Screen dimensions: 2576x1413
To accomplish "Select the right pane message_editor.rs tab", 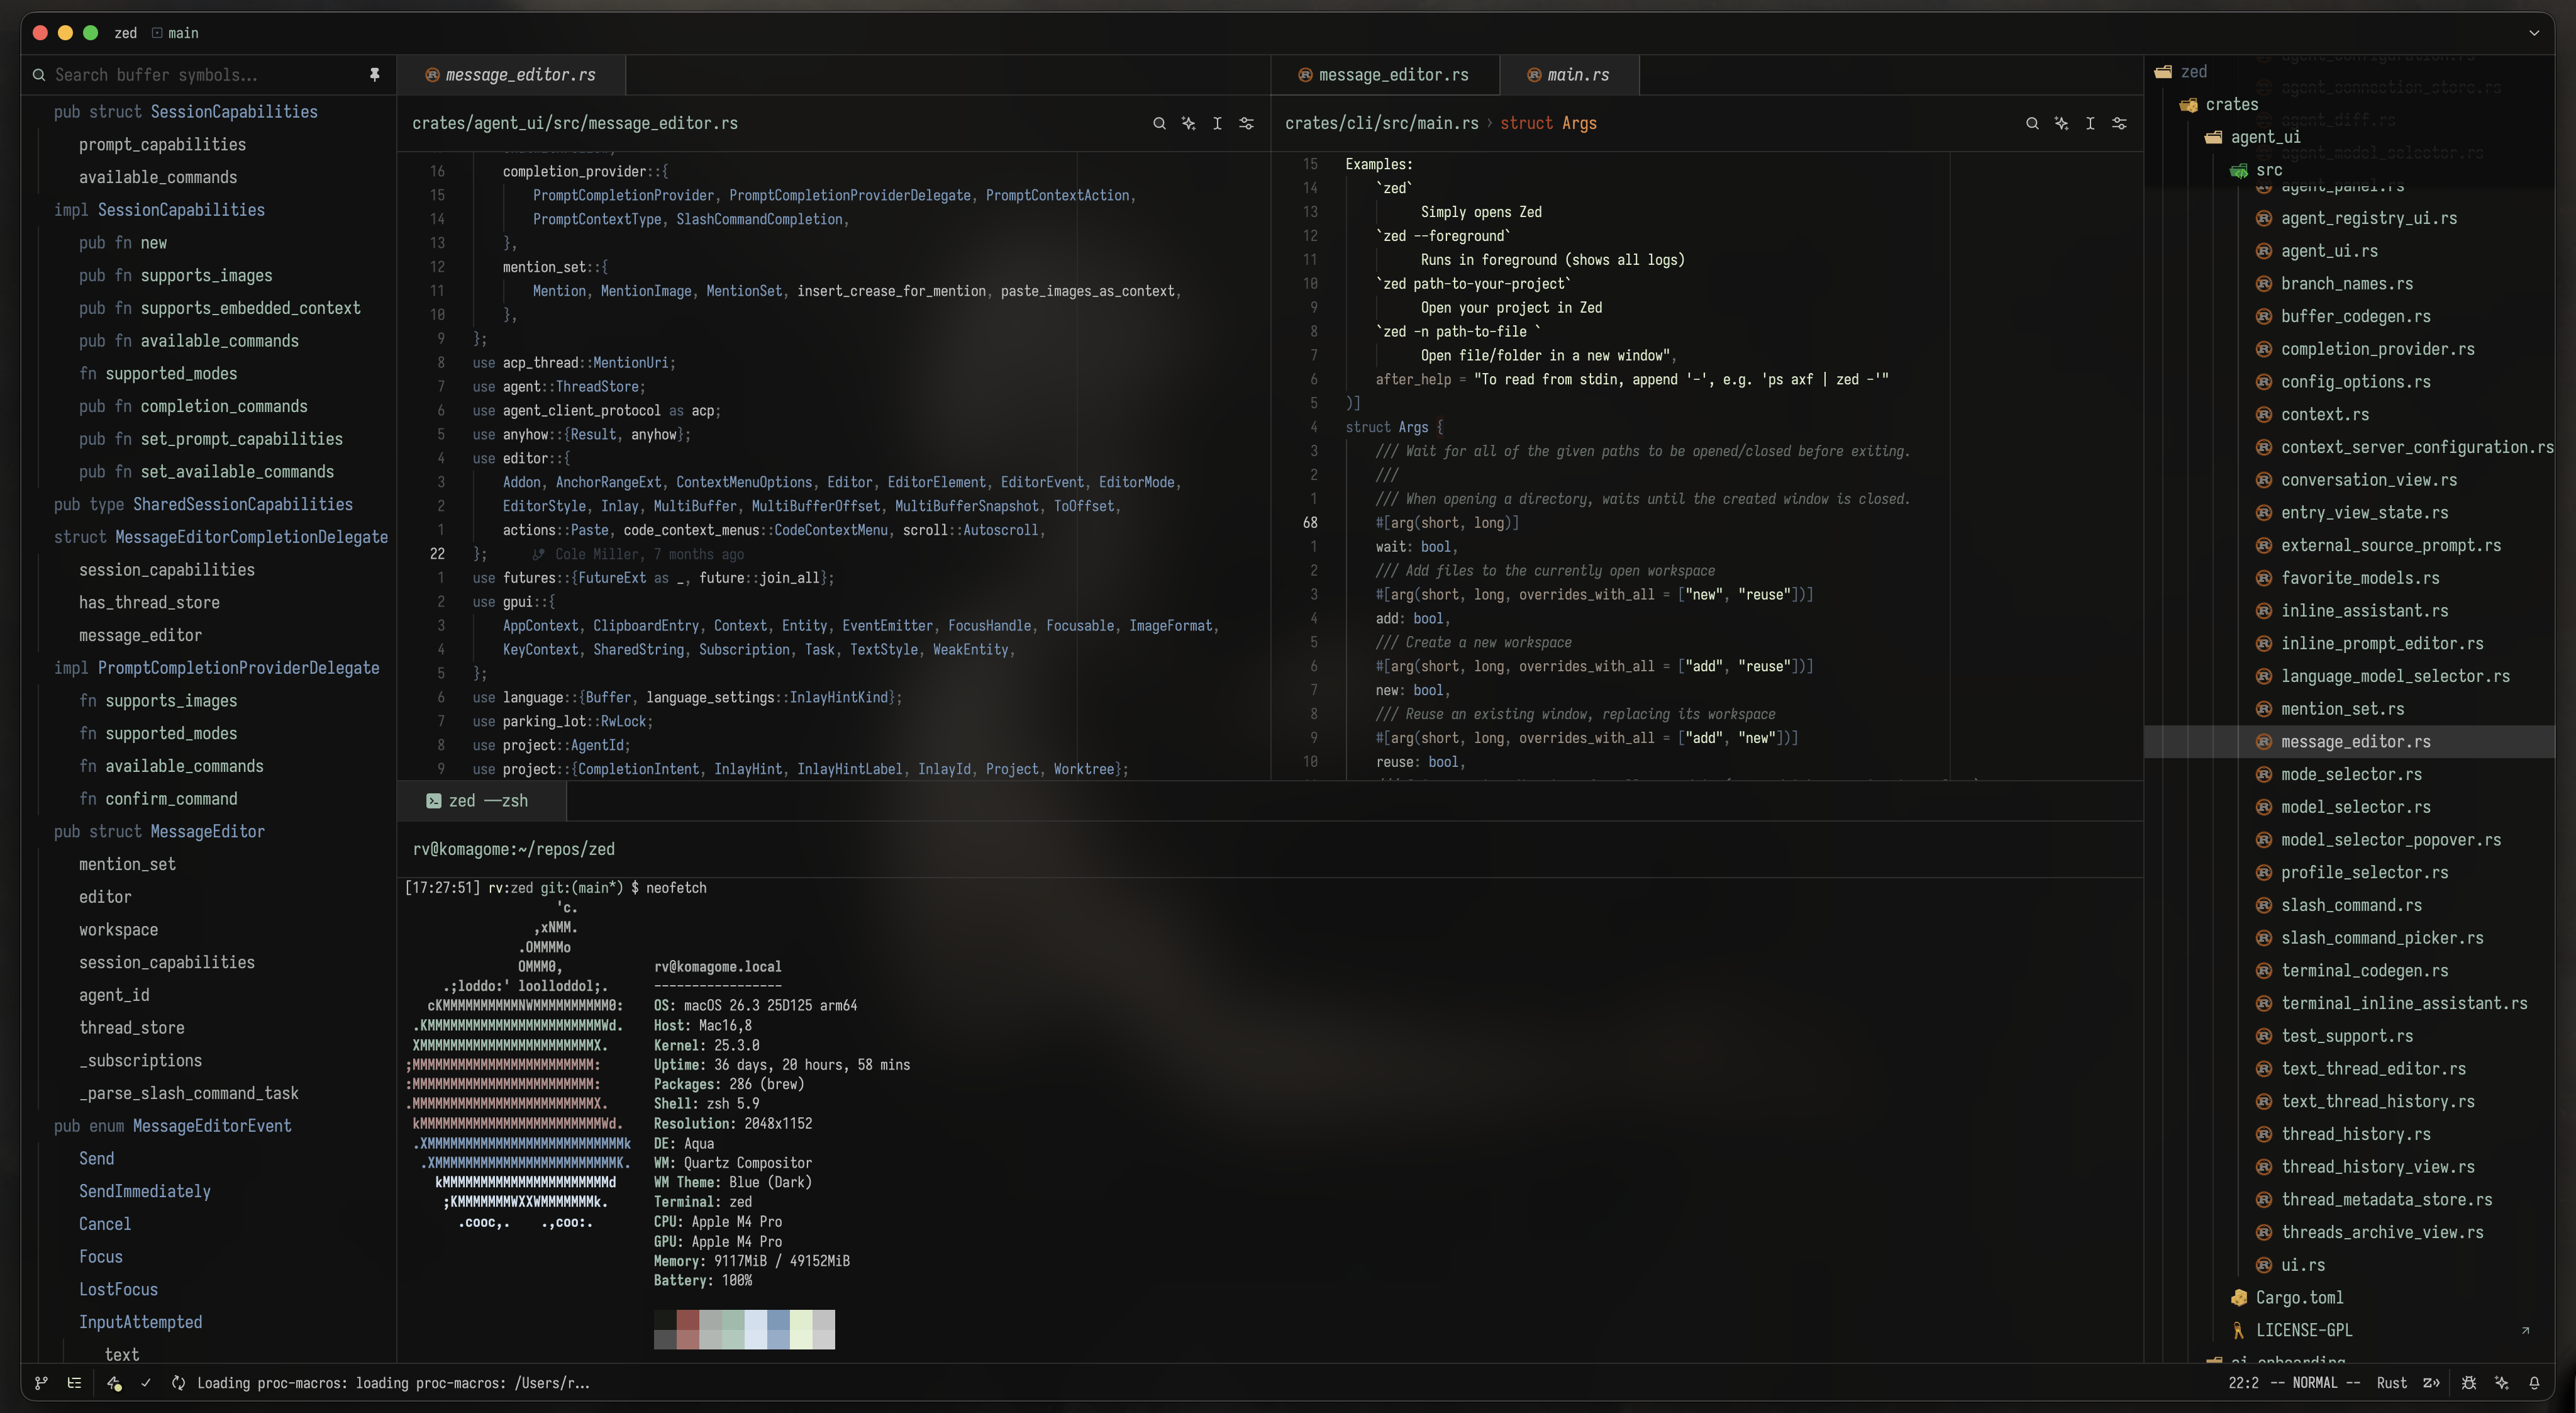I will [x=1384, y=75].
